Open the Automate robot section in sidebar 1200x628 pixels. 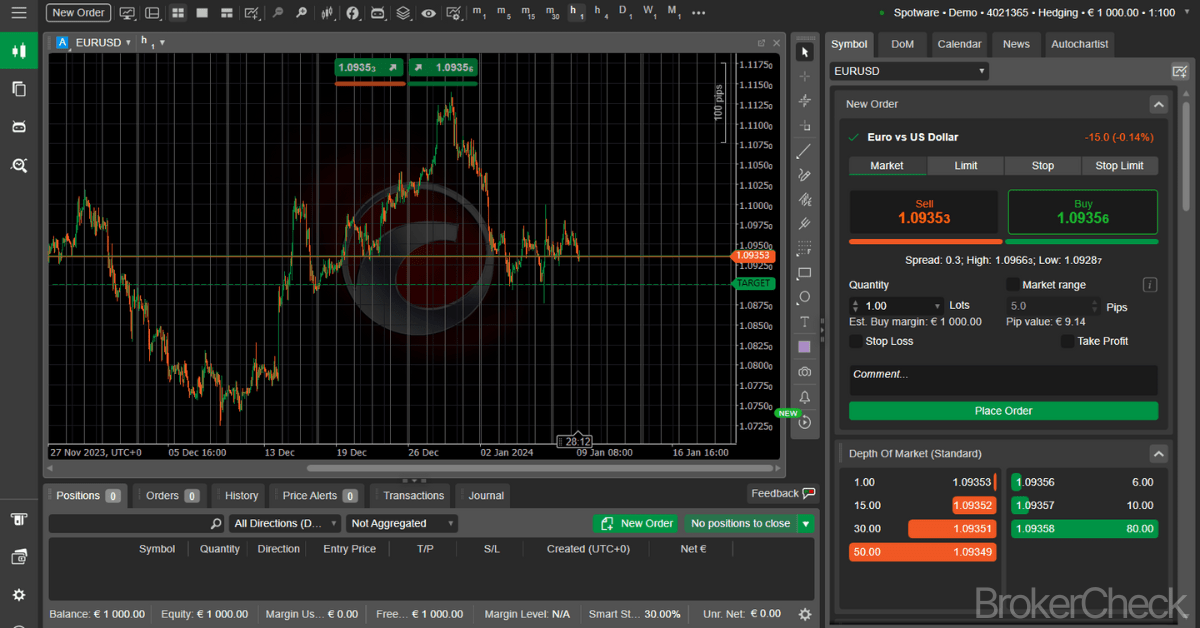[18, 126]
